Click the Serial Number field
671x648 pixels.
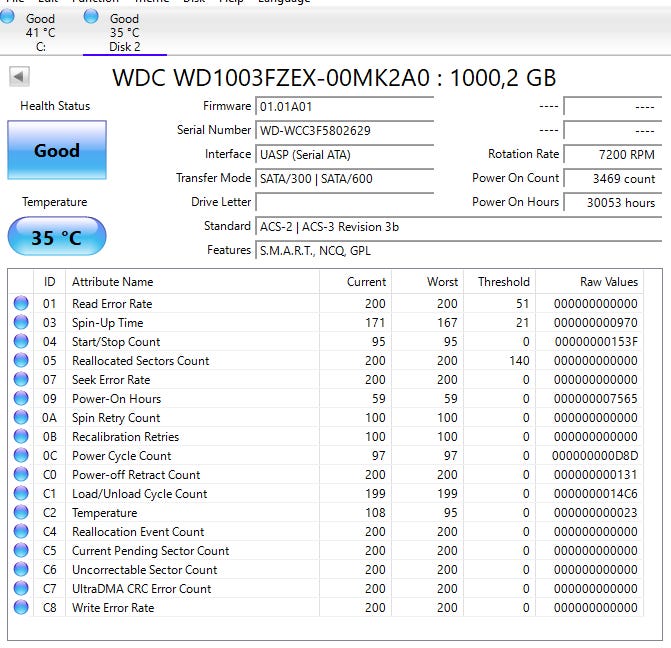[344, 130]
